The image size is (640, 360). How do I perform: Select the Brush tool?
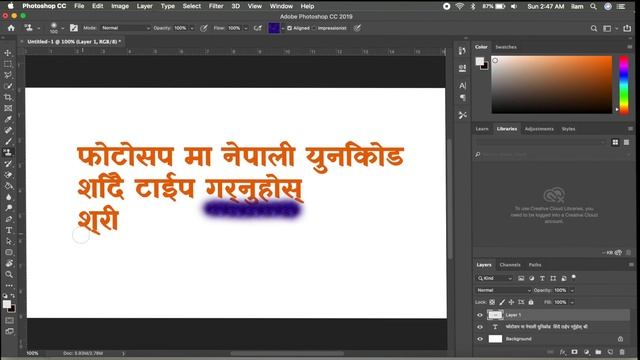coord(8,141)
